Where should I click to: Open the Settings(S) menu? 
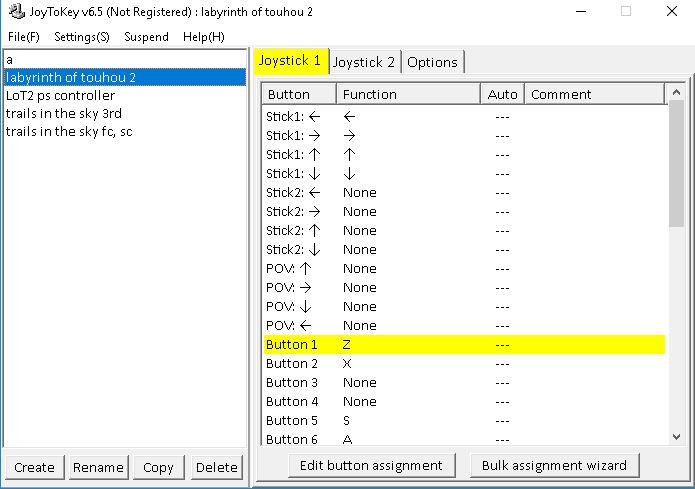[x=82, y=36]
